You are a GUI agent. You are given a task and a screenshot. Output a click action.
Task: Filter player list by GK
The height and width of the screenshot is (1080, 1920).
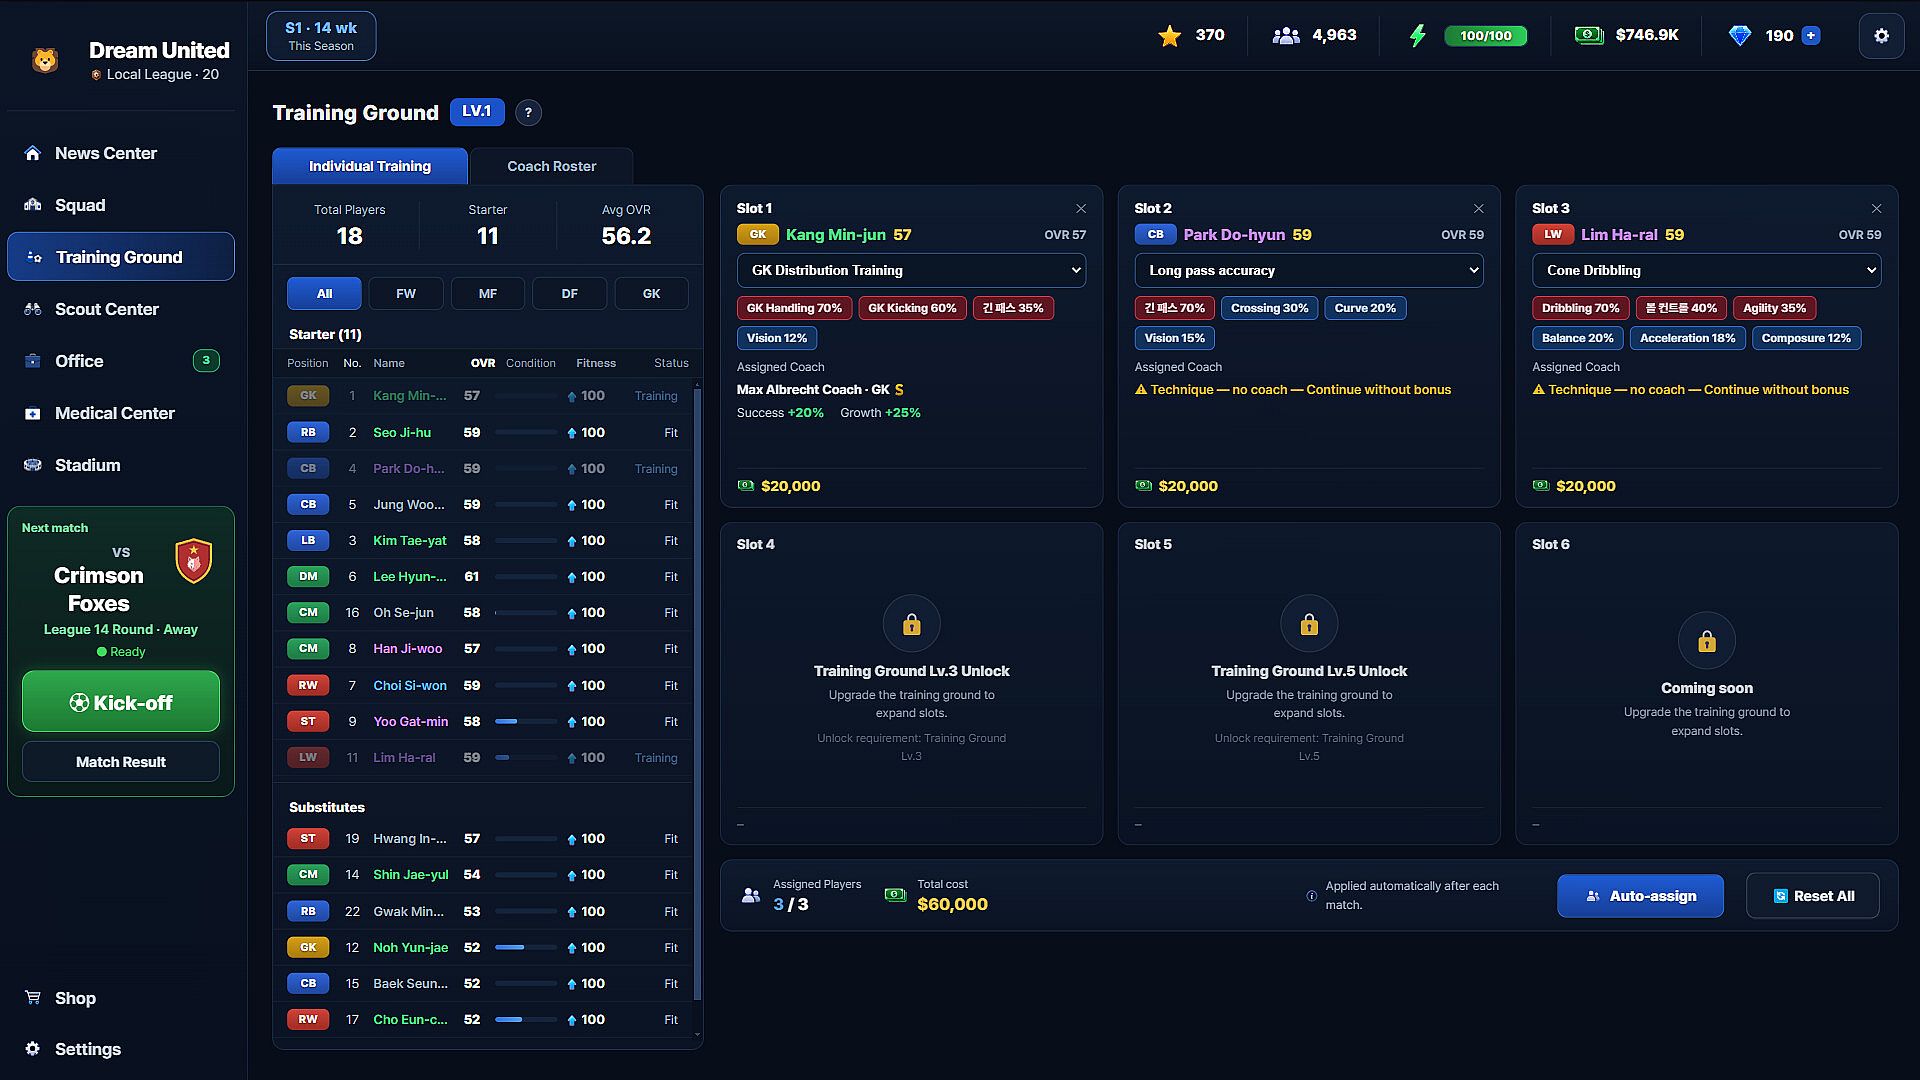(651, 294)
